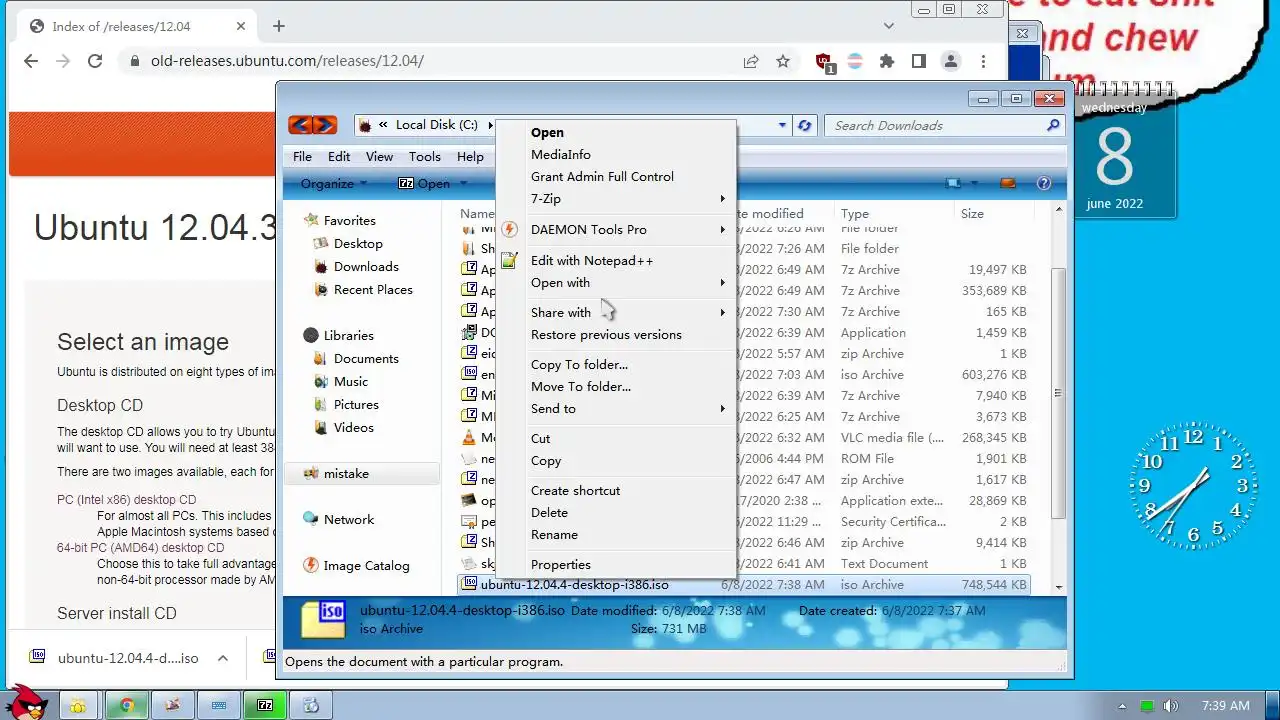Click Explorer's back arrow button
The height and width of the screenshot is (720, 1280).
pyautogui.click(x=300, y=125)
